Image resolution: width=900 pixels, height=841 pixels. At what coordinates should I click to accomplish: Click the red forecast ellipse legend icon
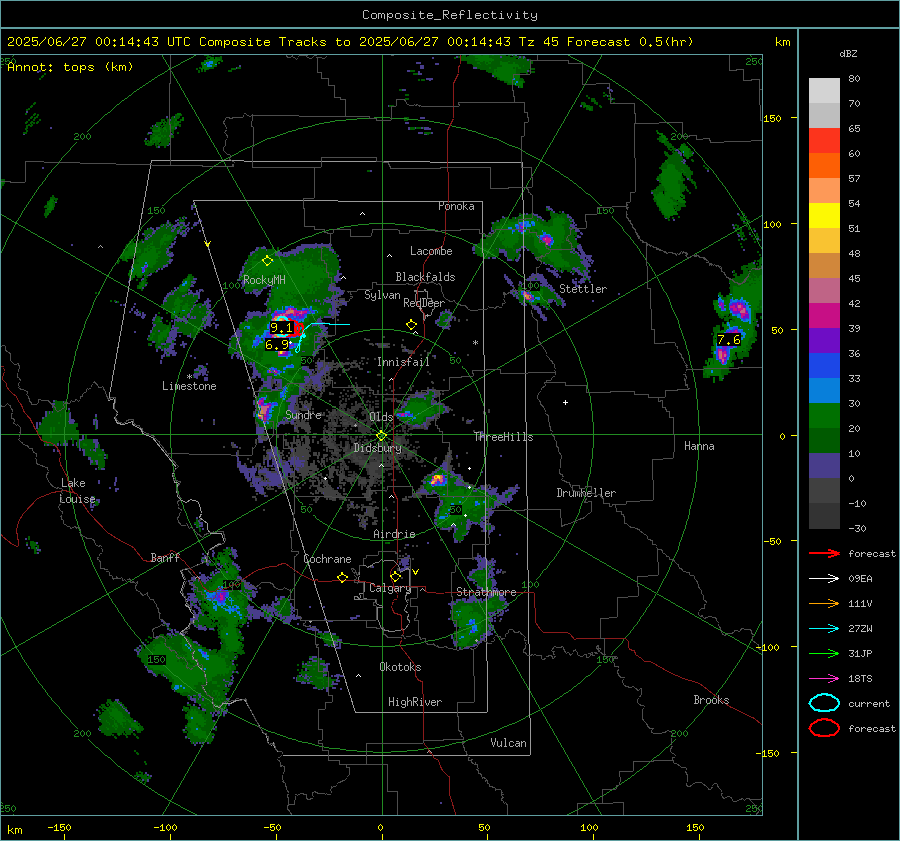tap(824, 728)
